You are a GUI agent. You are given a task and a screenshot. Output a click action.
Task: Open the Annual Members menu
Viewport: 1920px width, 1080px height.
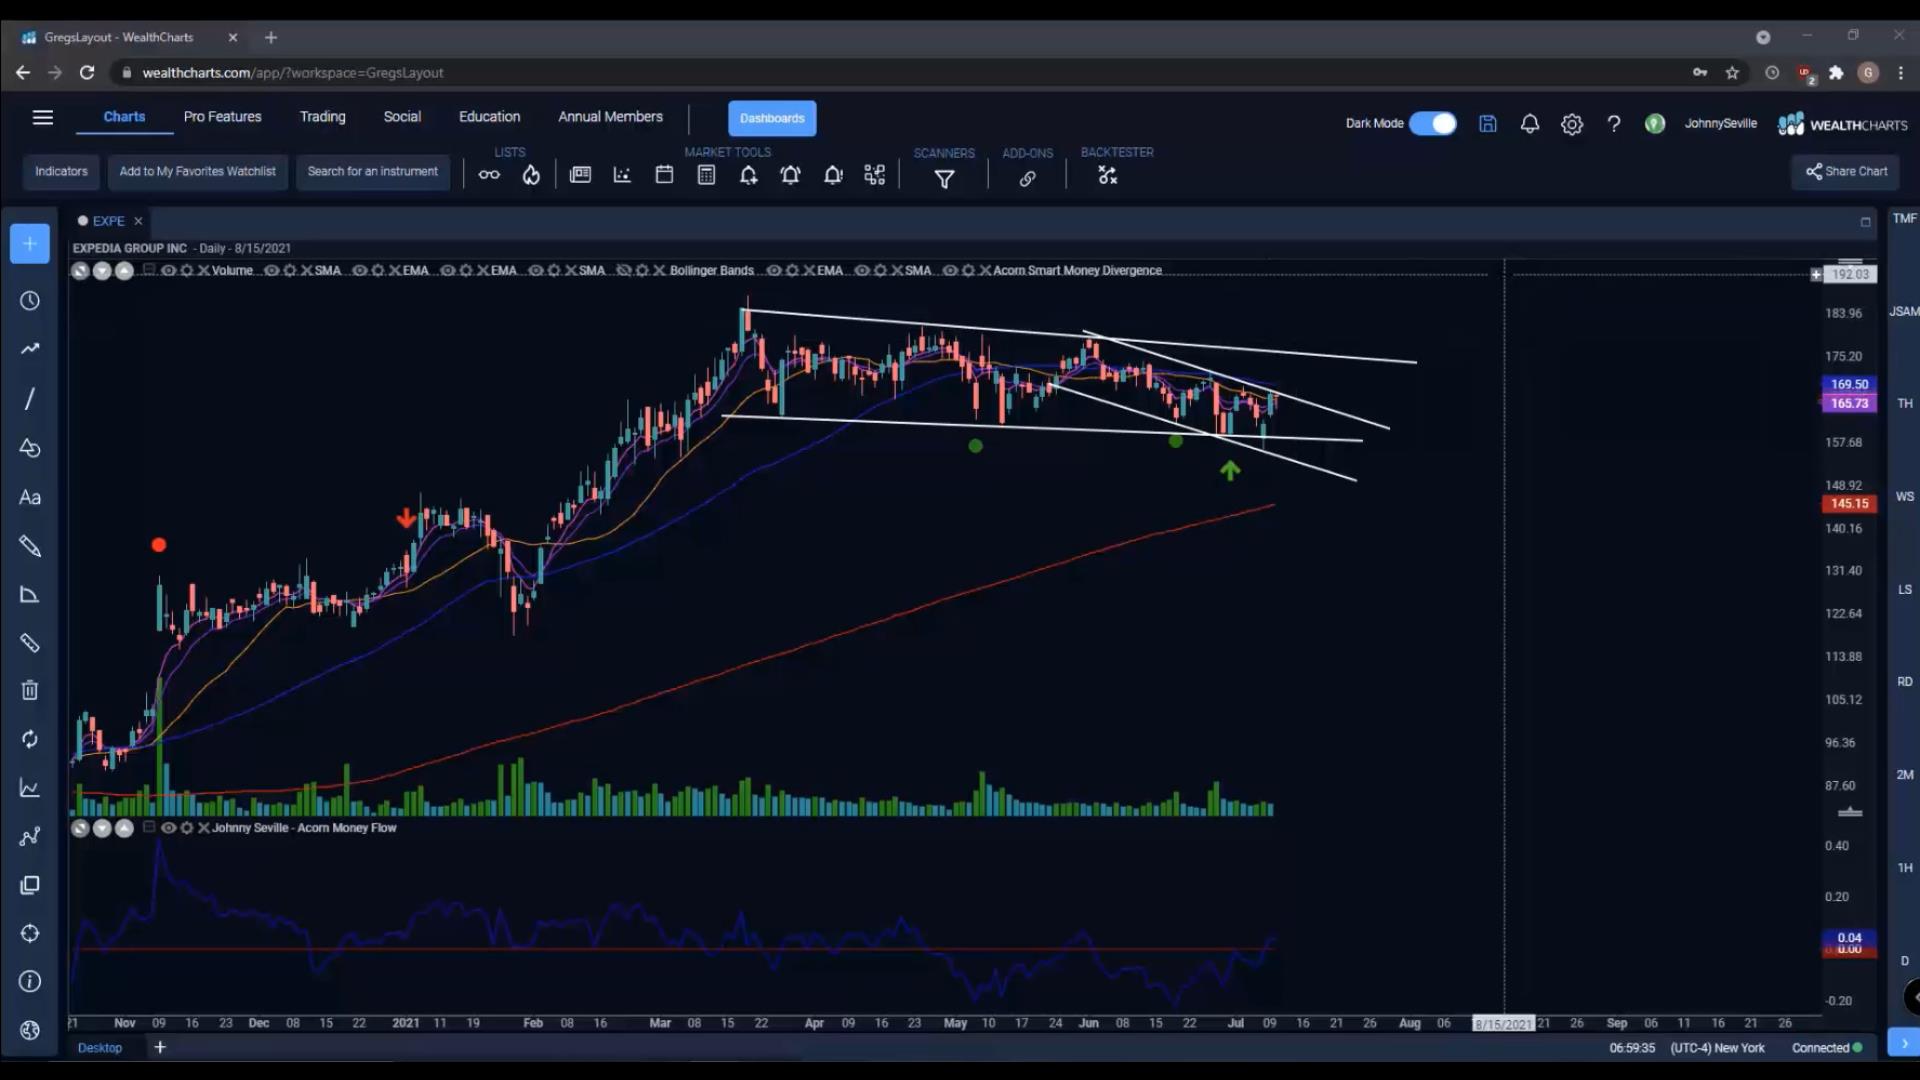point(610,117)
